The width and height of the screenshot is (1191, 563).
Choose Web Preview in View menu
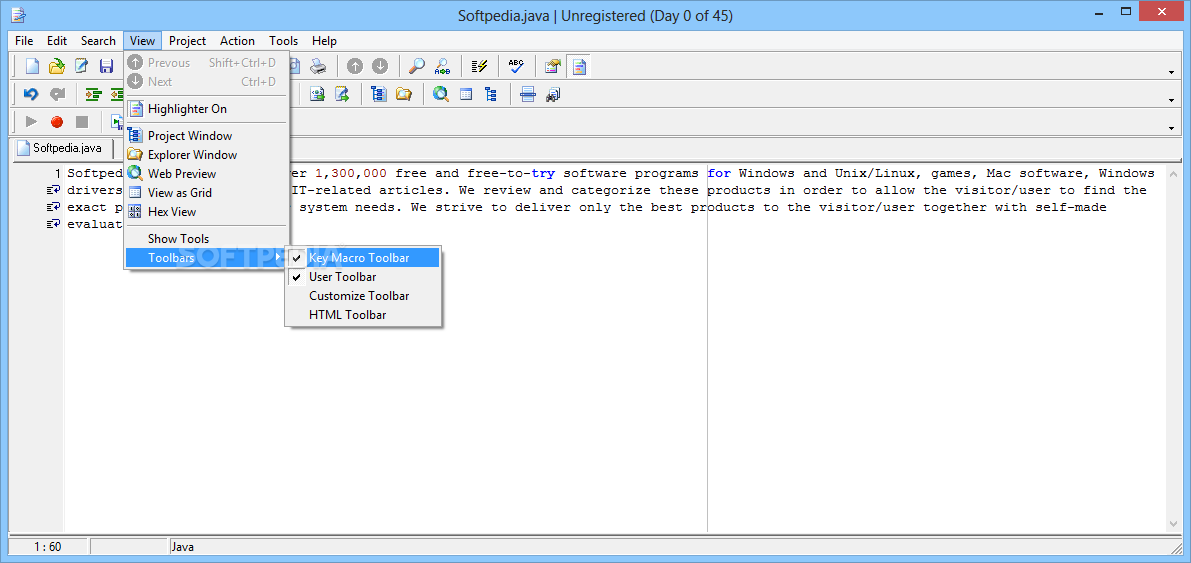pyautogui.click(x=206, y=173)
